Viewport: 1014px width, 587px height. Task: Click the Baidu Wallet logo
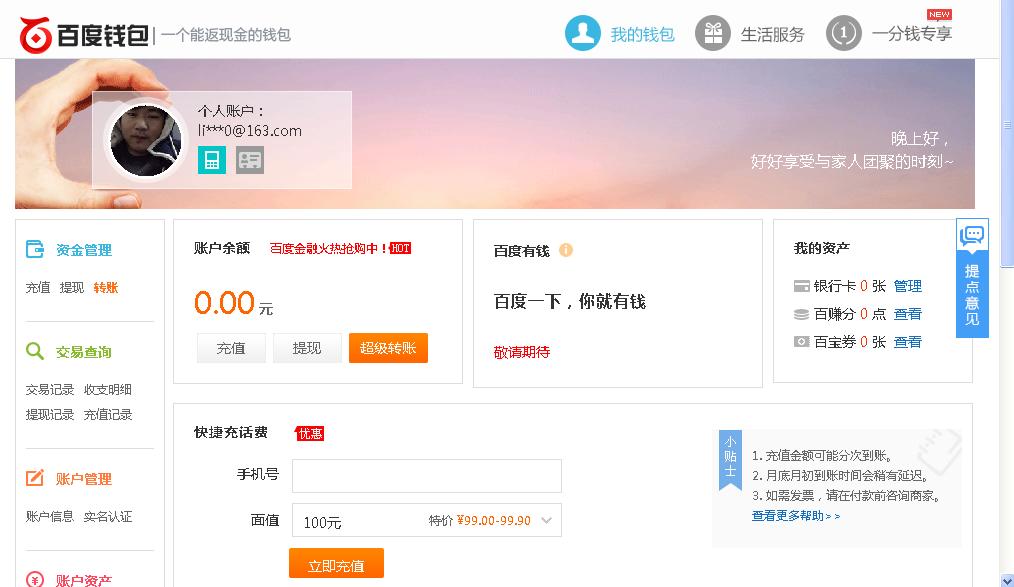(84, 35)
